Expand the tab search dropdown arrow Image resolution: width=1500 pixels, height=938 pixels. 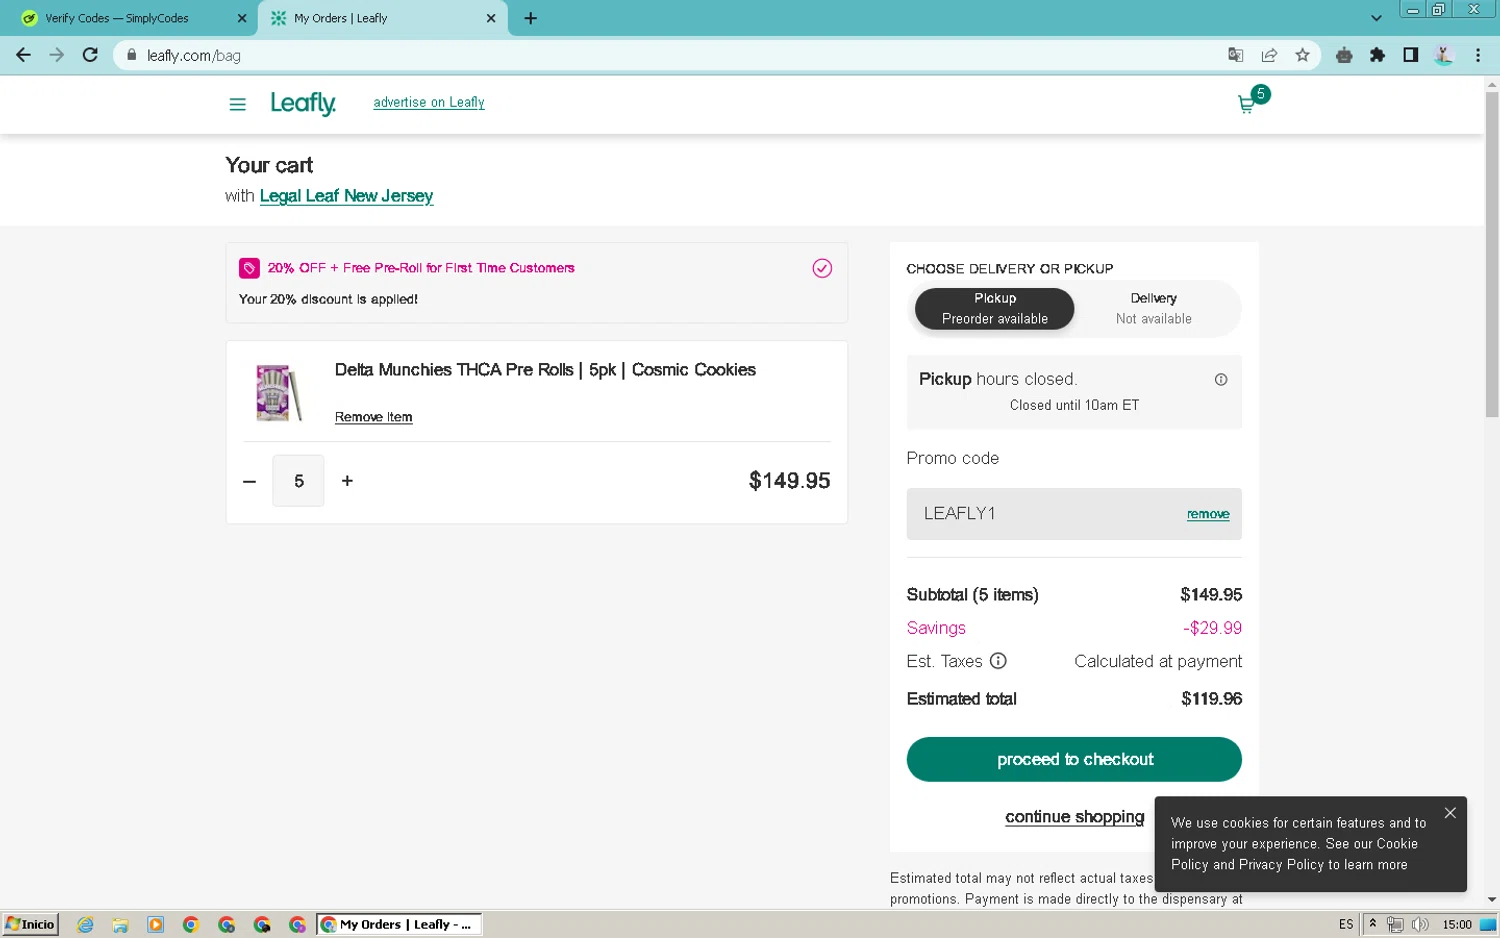(1376, 18)
